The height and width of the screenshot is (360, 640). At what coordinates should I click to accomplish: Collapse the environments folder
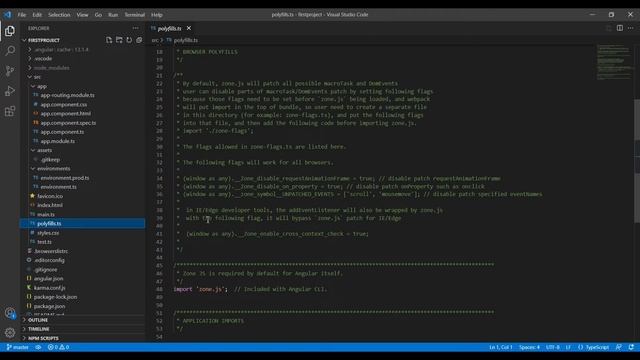[x=53, y=169]
